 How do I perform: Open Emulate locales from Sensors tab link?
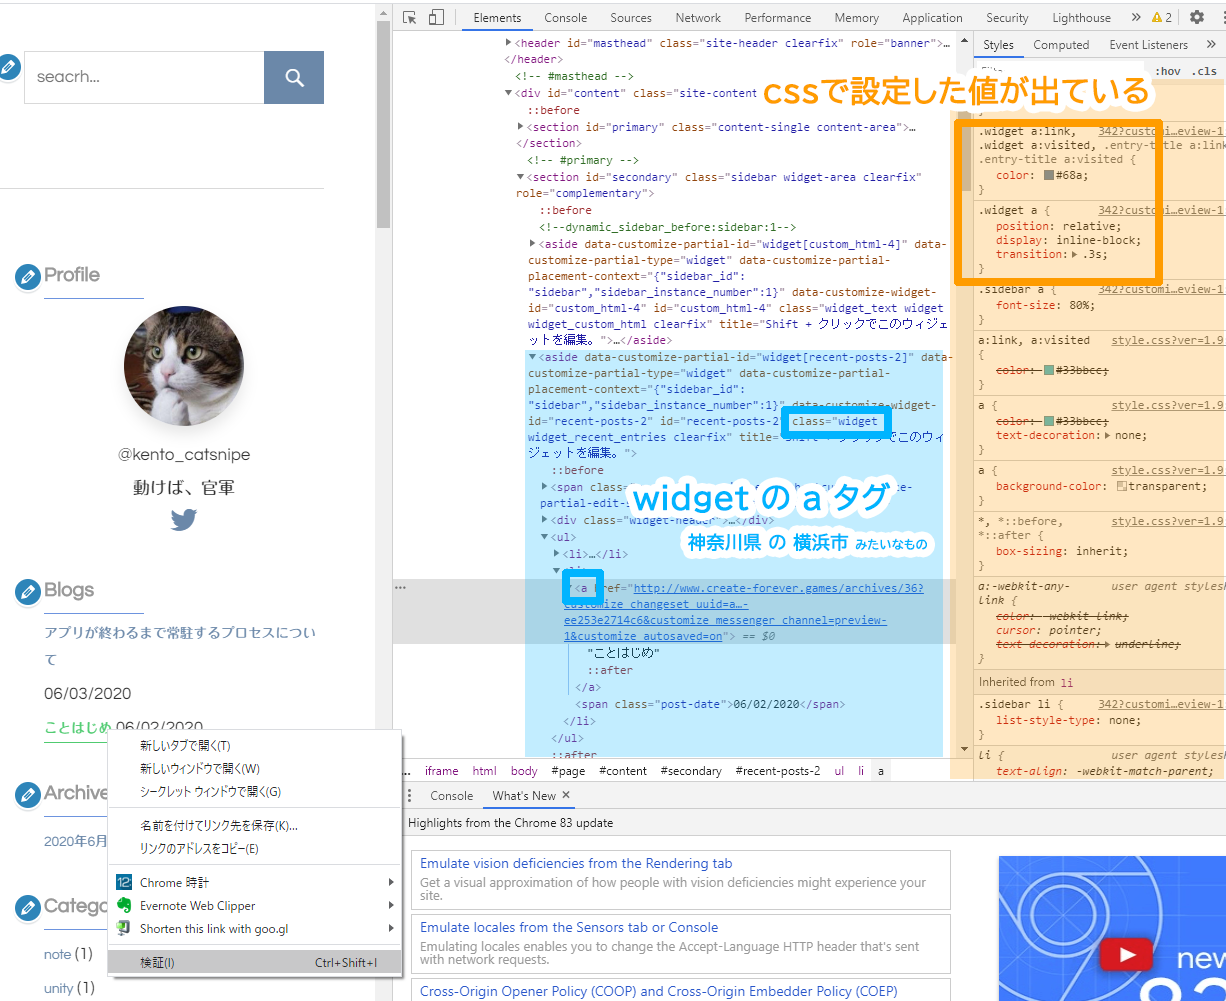[569, 928]
